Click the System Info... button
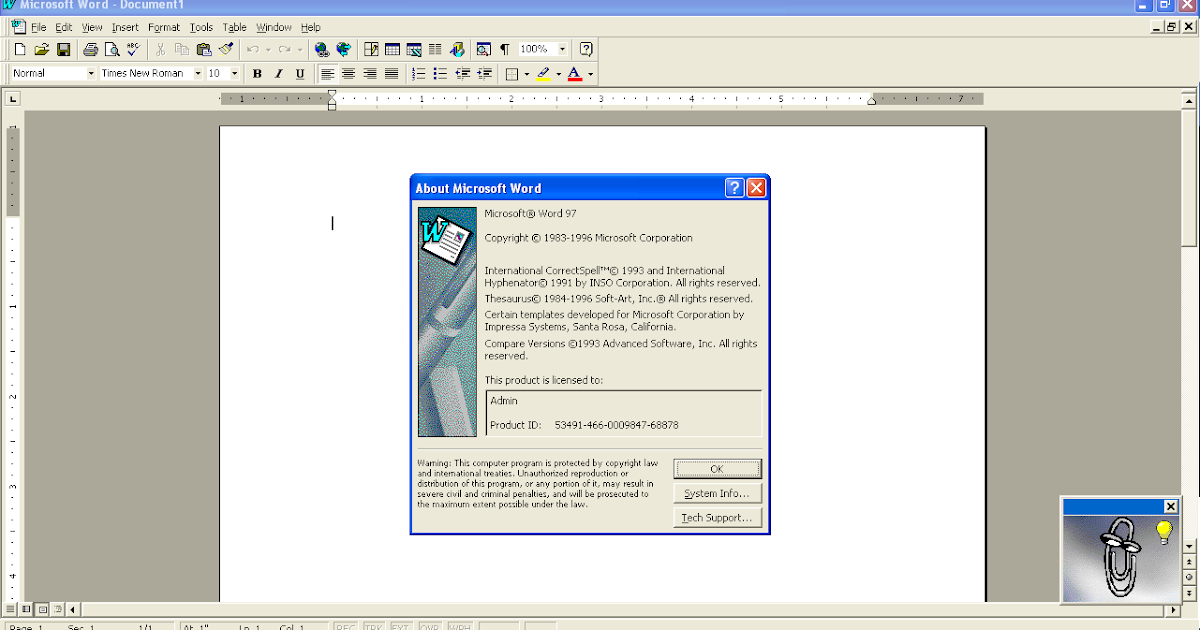Image resolution: width=1200 pixels, height=630 pixels. 717,493
